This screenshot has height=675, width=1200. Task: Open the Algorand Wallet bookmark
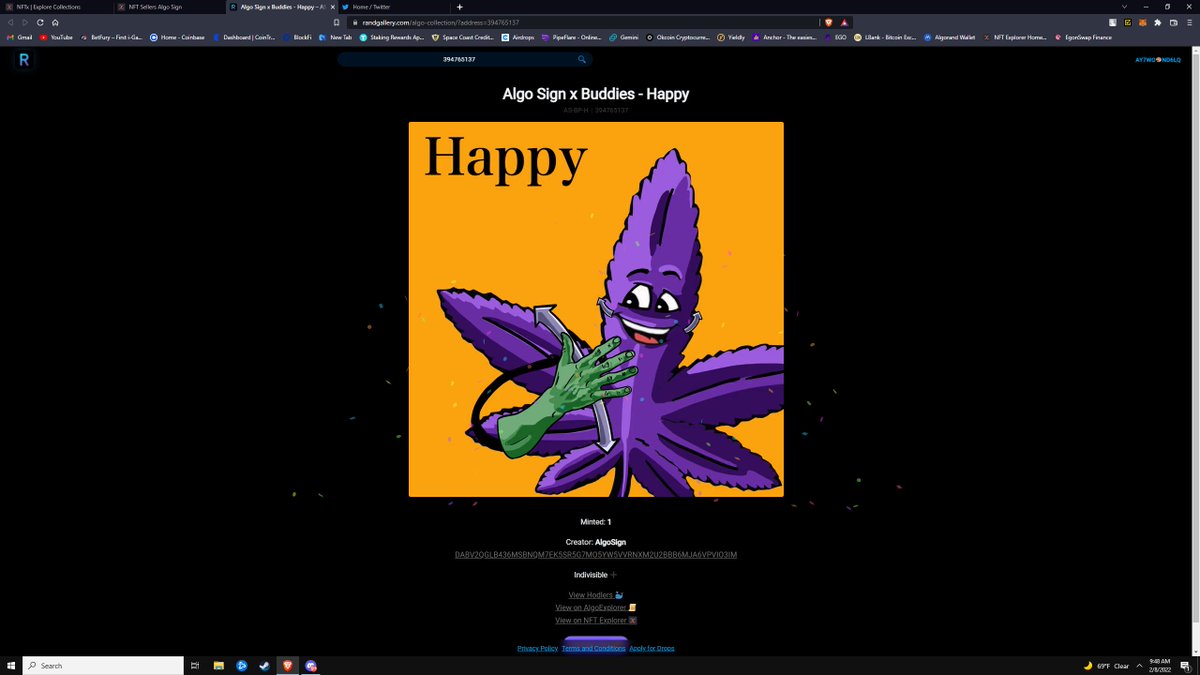click(x=949, y=37)
